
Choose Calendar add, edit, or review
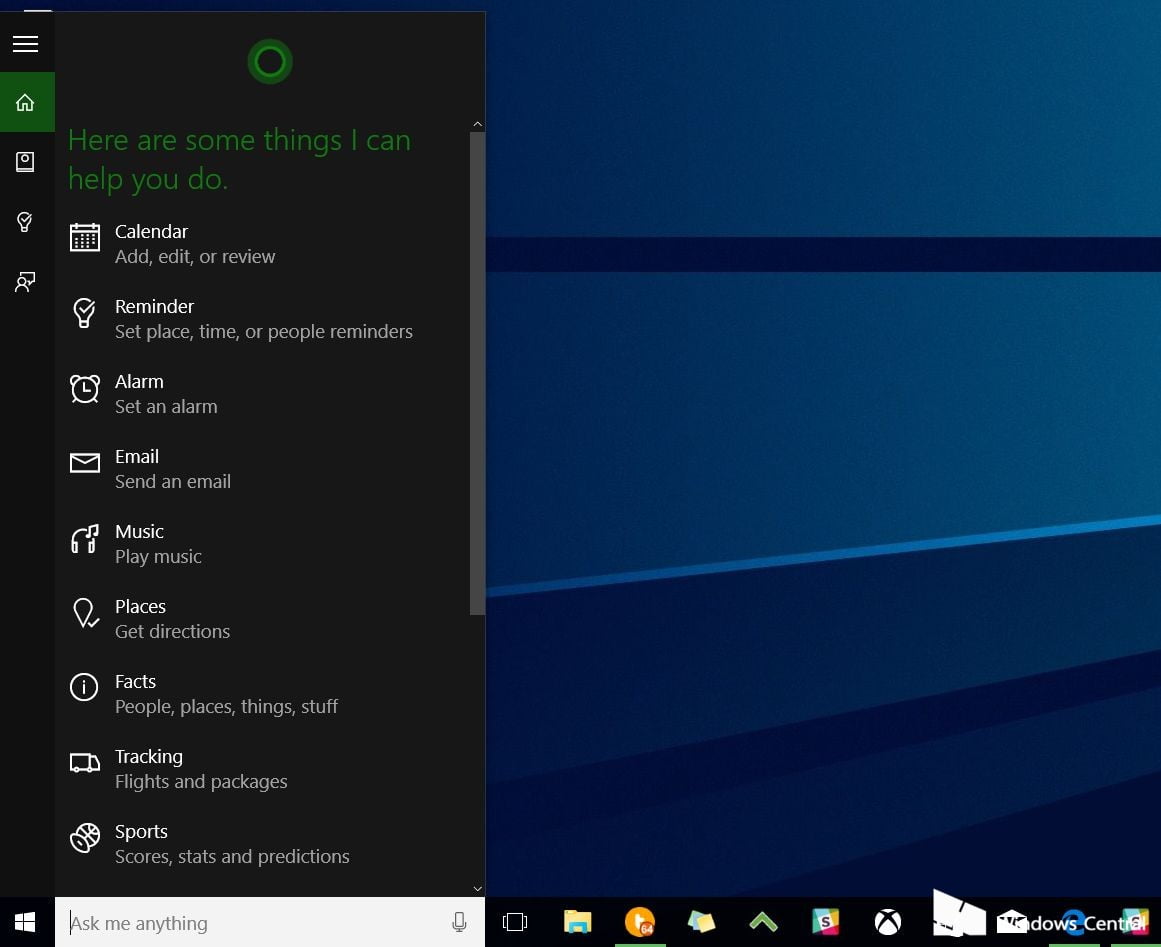195,244
